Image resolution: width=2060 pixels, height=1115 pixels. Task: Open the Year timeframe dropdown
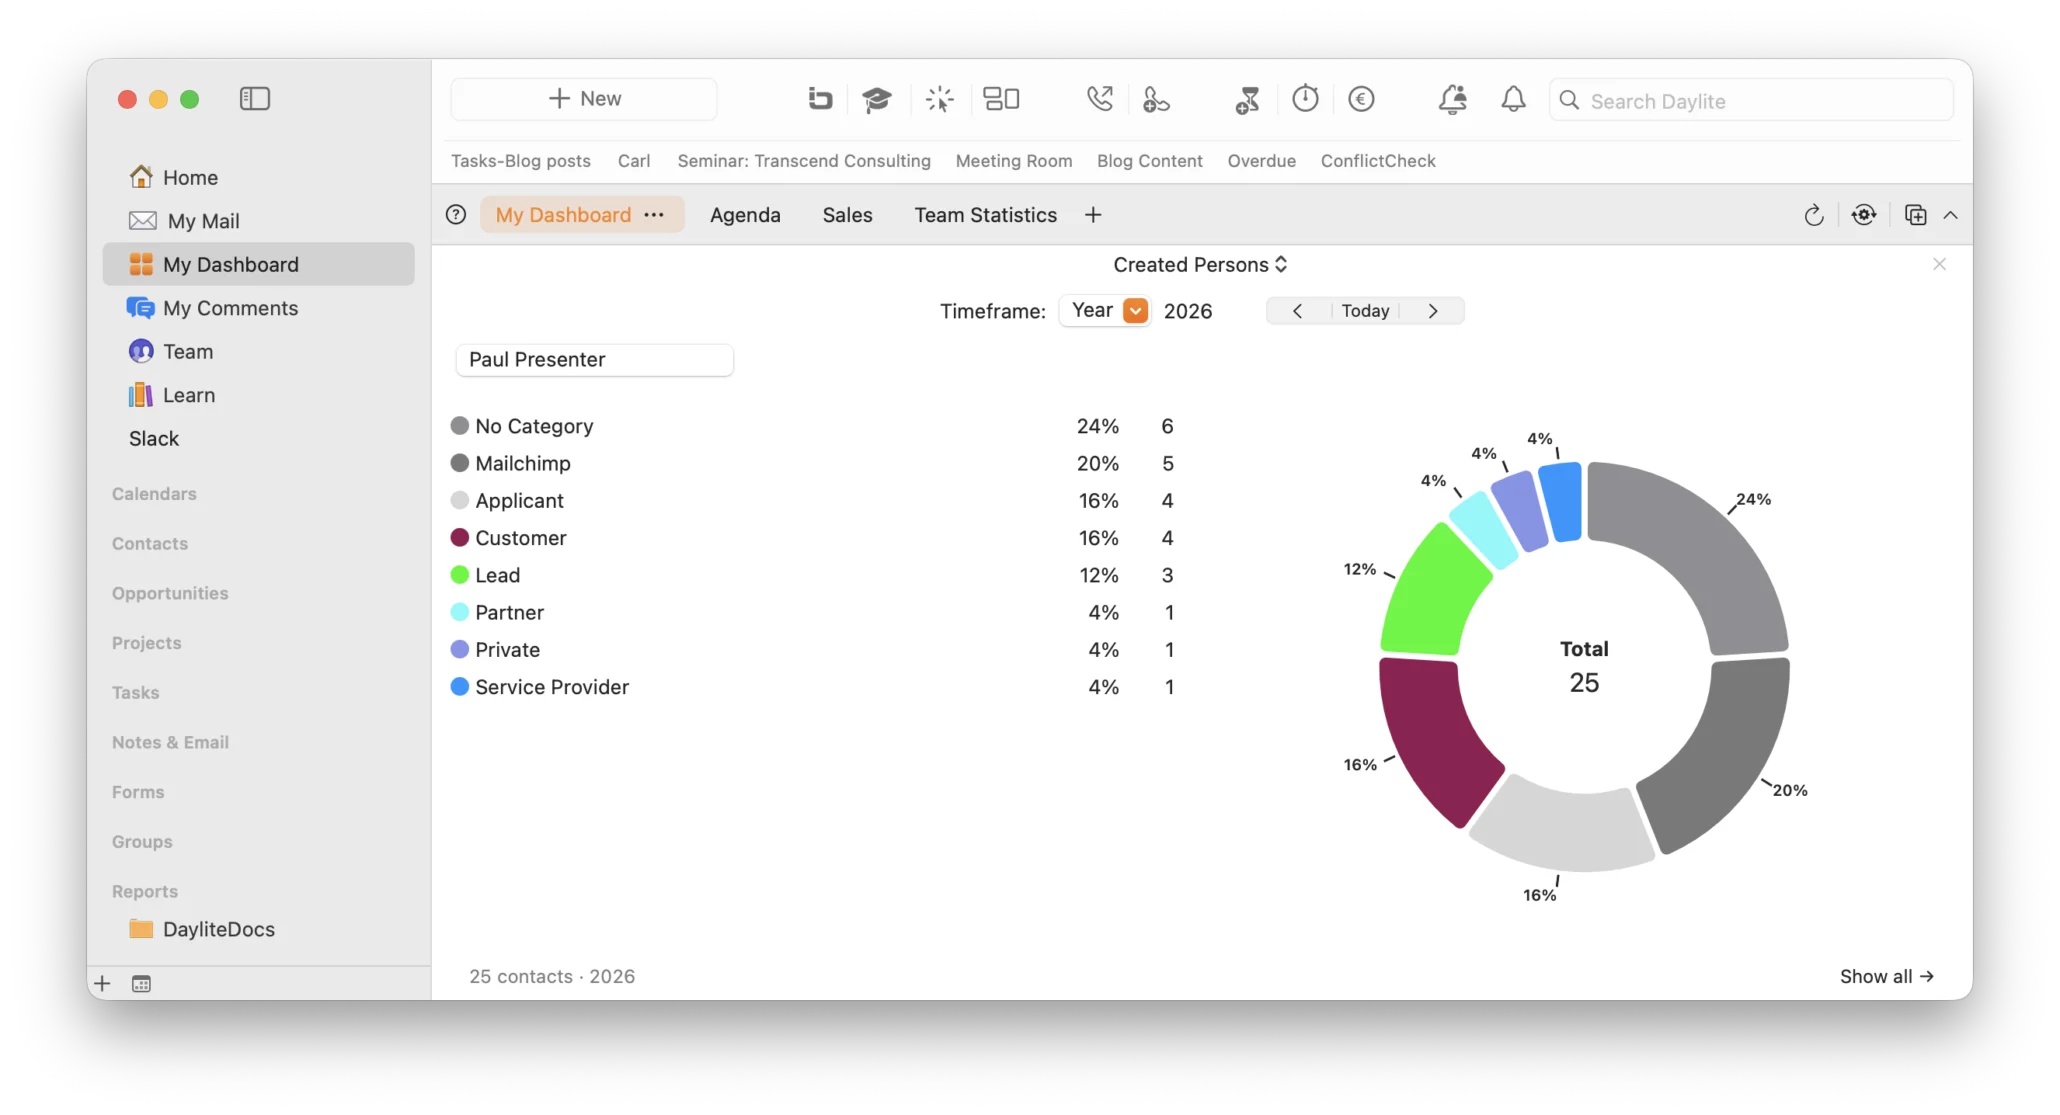(1105, 311)
